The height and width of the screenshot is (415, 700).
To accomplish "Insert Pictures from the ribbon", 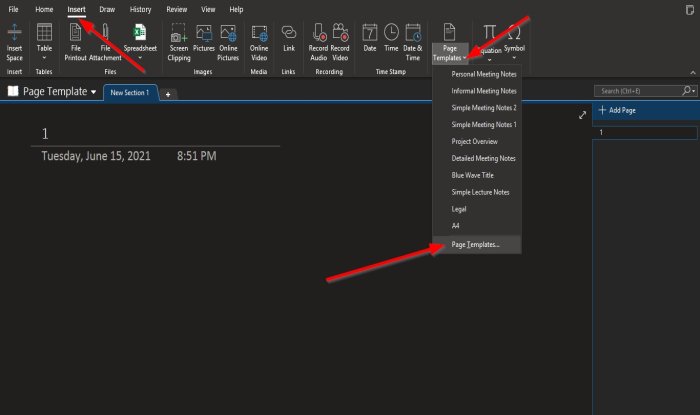I will tap(204, 33).
